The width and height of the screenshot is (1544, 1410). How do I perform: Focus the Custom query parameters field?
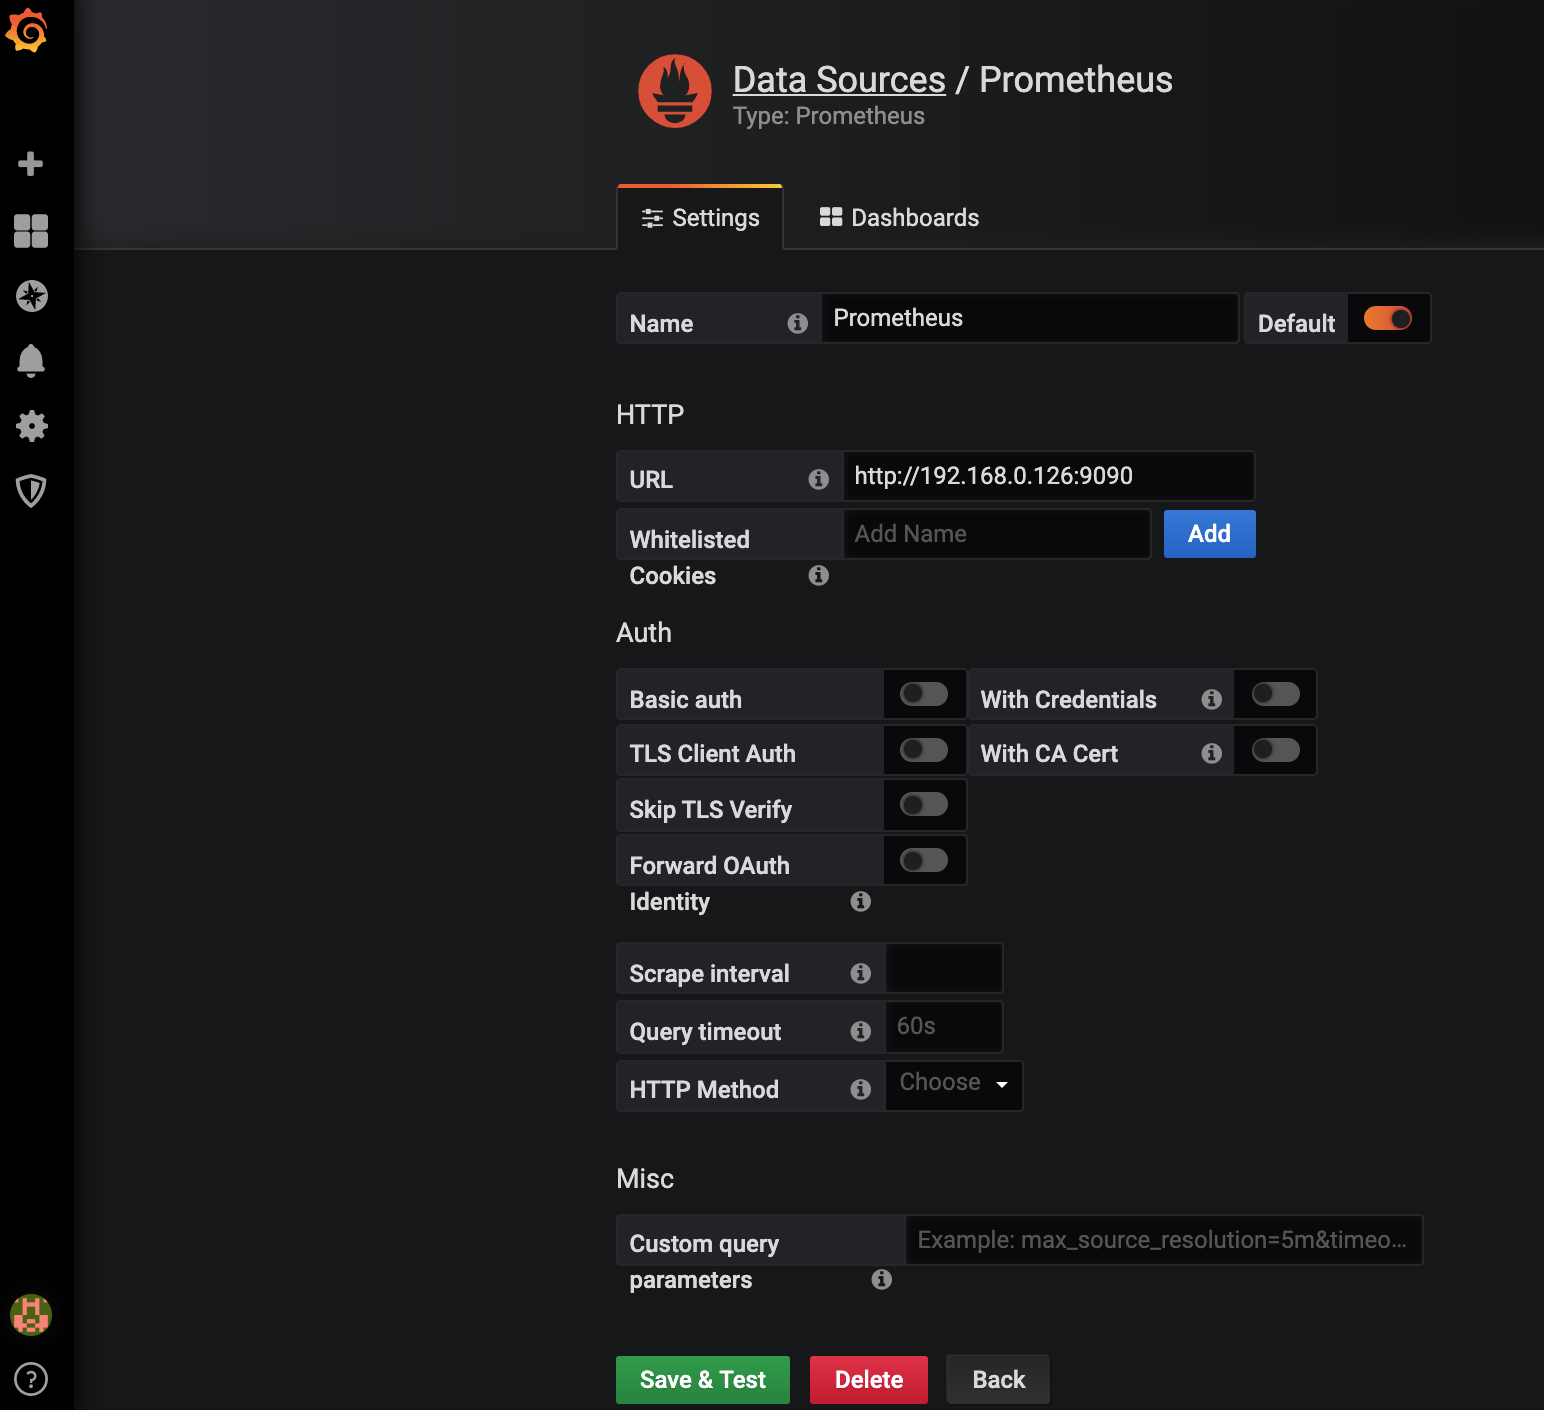point(1164,1240)
